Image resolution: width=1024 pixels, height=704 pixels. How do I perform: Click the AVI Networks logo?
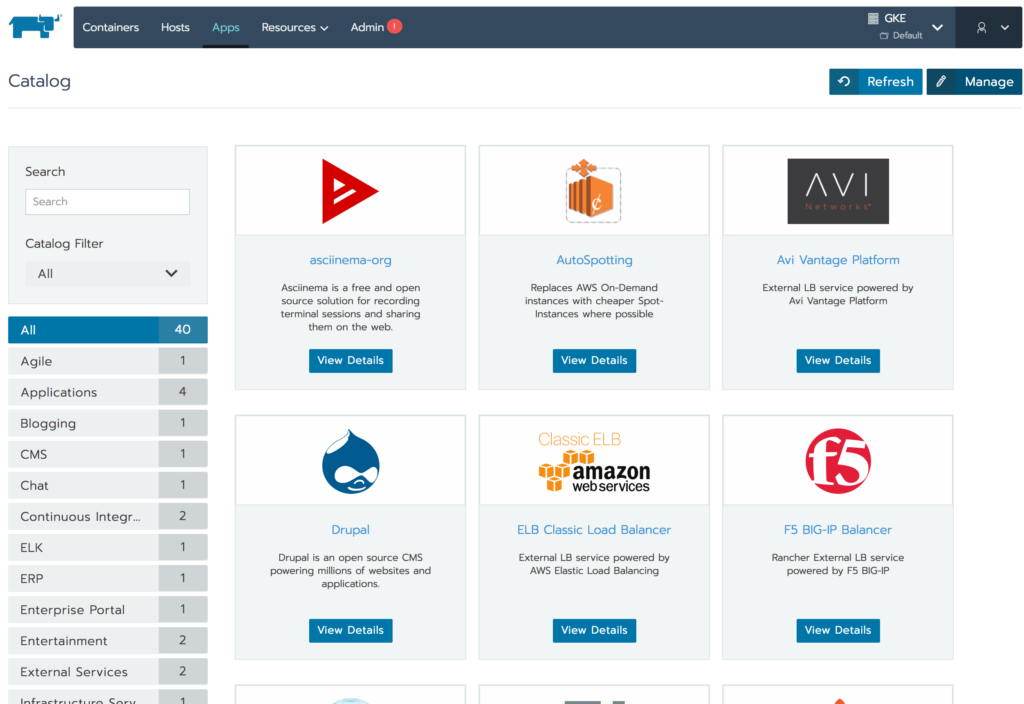pos(838,191)
